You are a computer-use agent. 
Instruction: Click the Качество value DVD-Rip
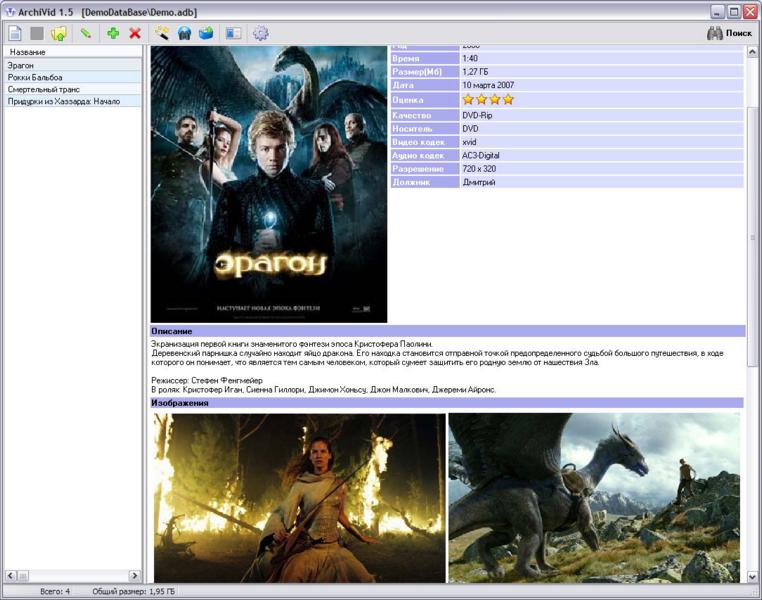pyautogui.click(x=477, y=116)
